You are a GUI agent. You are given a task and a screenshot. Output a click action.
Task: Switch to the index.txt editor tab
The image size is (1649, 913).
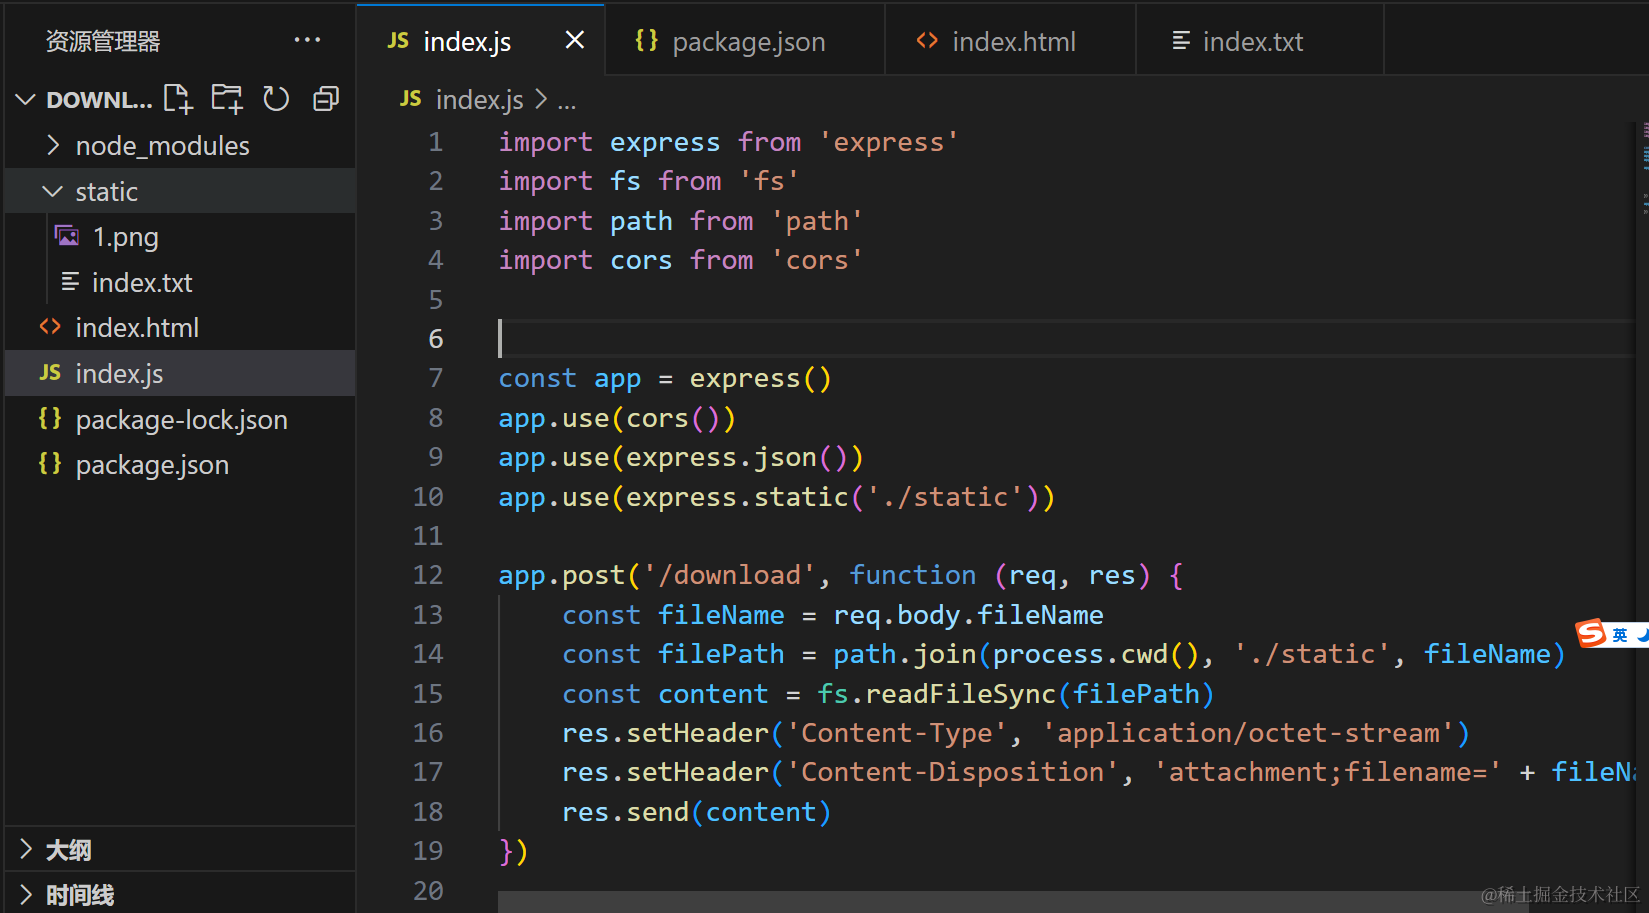tap(1259, 41)
